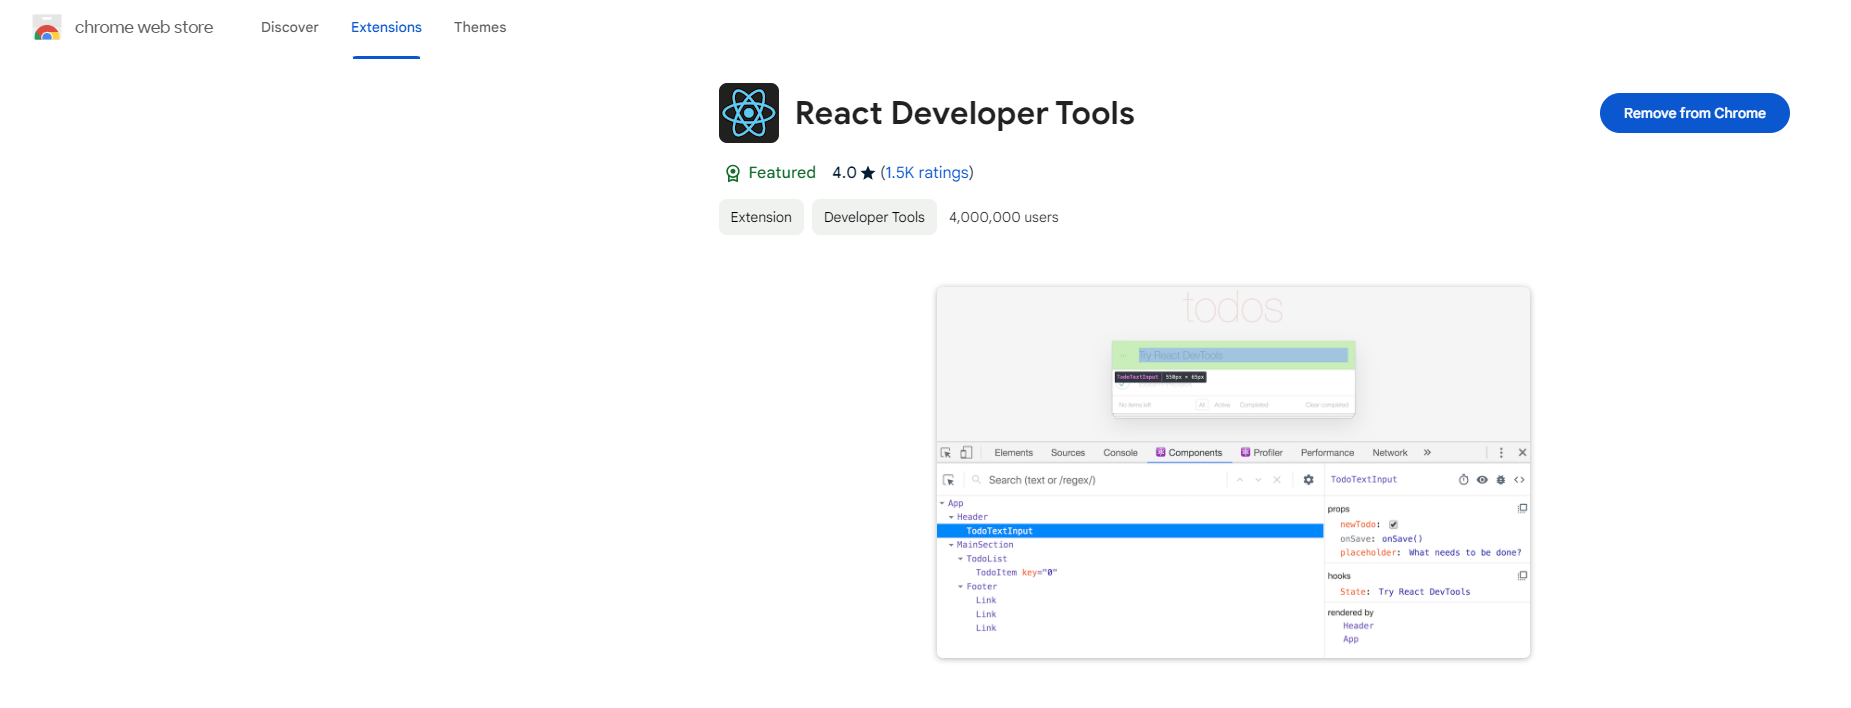This screenshot has height=708, width=1851.
Task: Click the star icon next to 4.0
Action: coord(868,173)
